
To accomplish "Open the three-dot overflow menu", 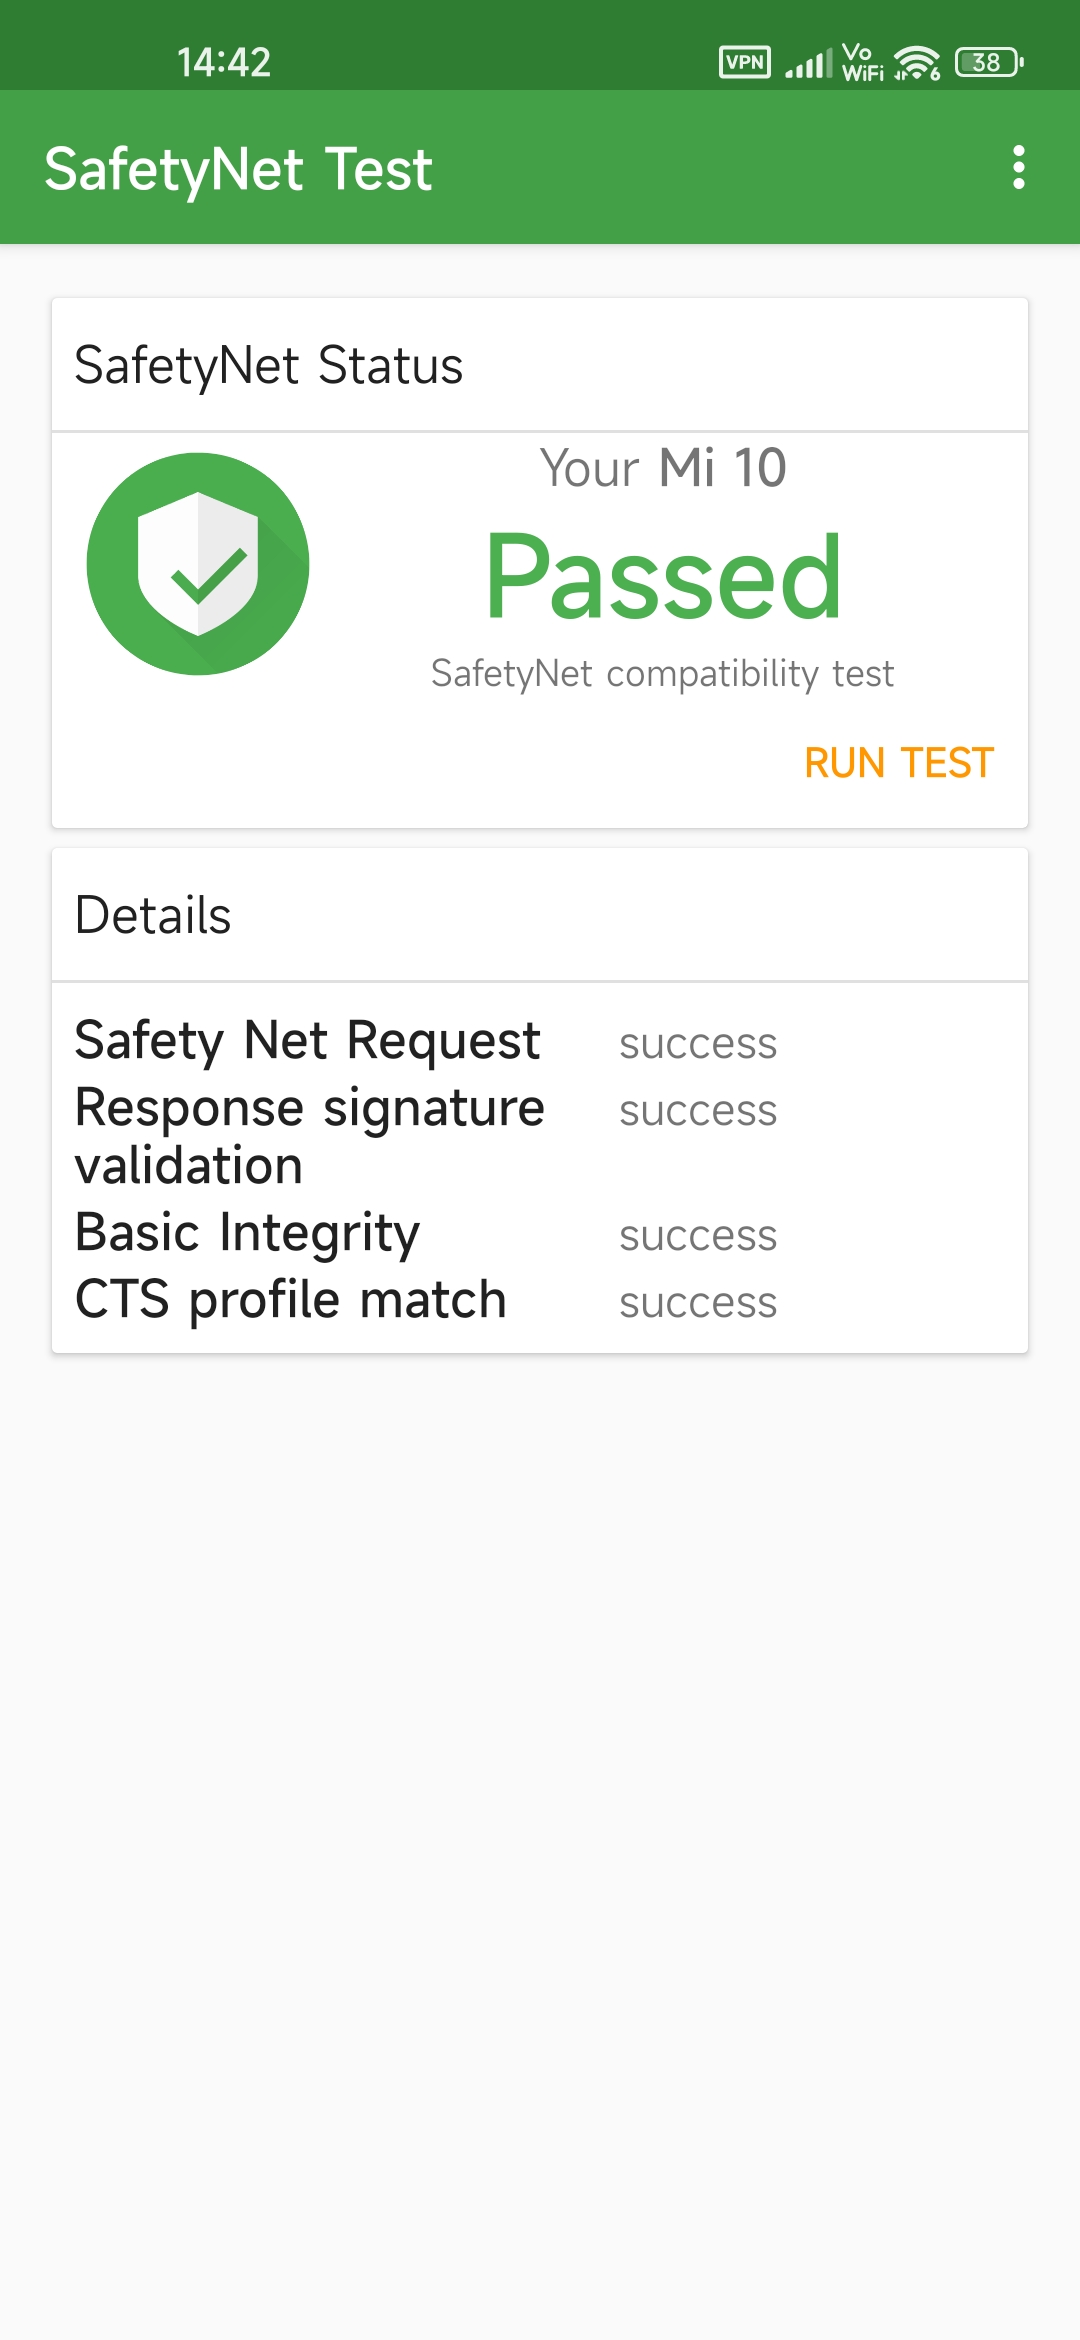I will pyautogui.click(x=1018, y=167).
